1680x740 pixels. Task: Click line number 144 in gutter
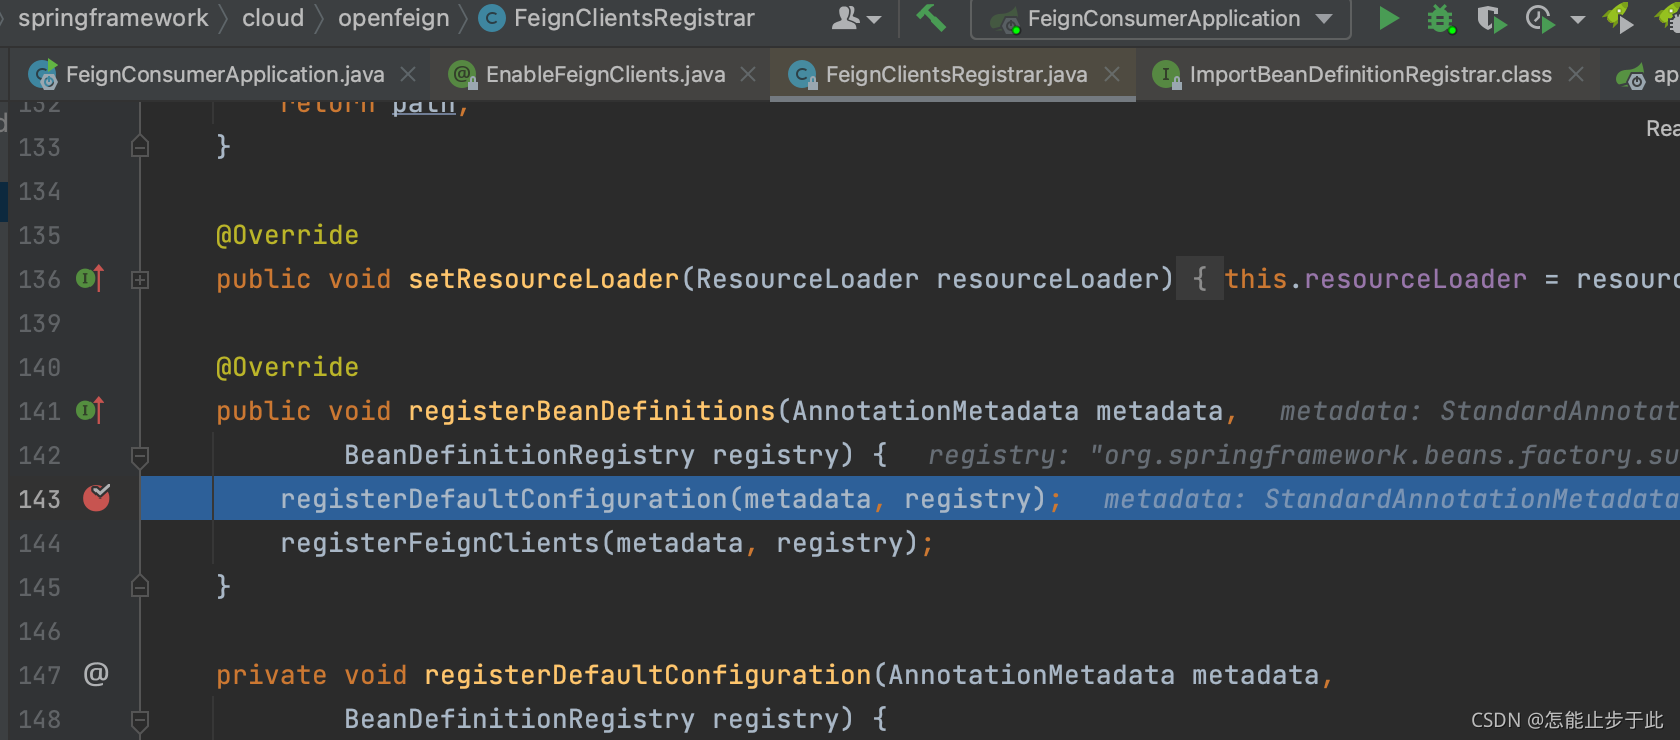(x=40, y=543)
